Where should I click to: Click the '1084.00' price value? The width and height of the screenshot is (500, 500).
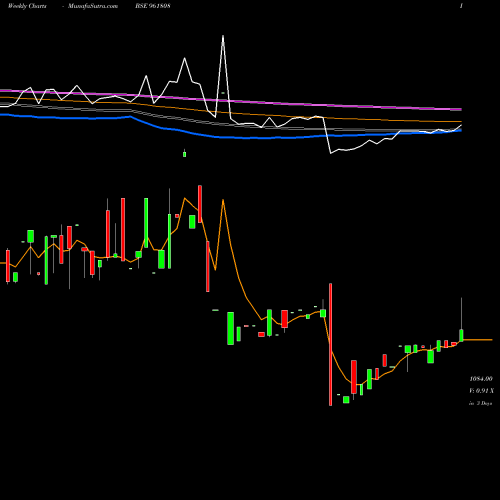click(x=481, y=379)
